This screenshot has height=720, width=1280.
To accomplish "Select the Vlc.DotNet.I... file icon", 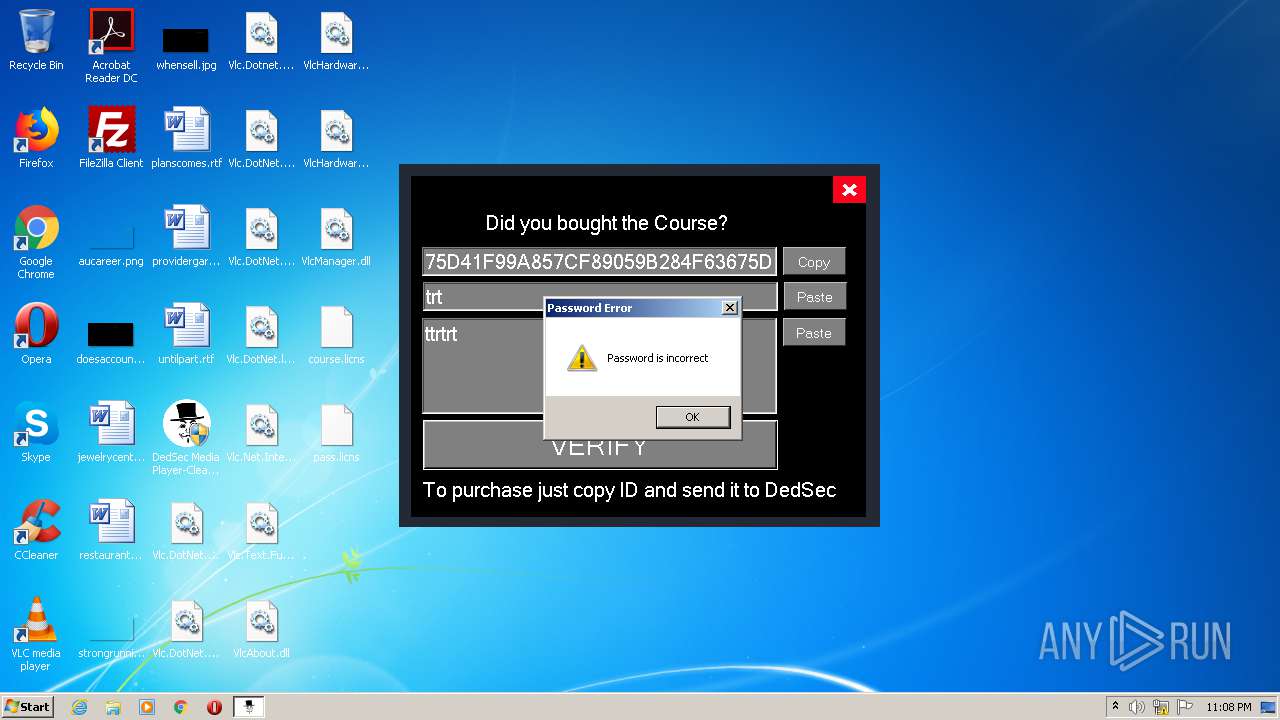I will tap(261, 335).
